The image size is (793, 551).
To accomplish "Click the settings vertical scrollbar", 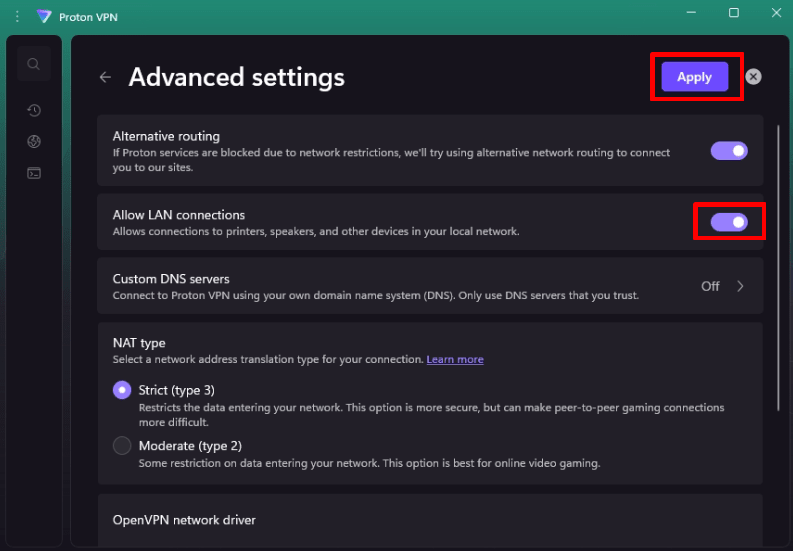I will [x=778, y=268].
